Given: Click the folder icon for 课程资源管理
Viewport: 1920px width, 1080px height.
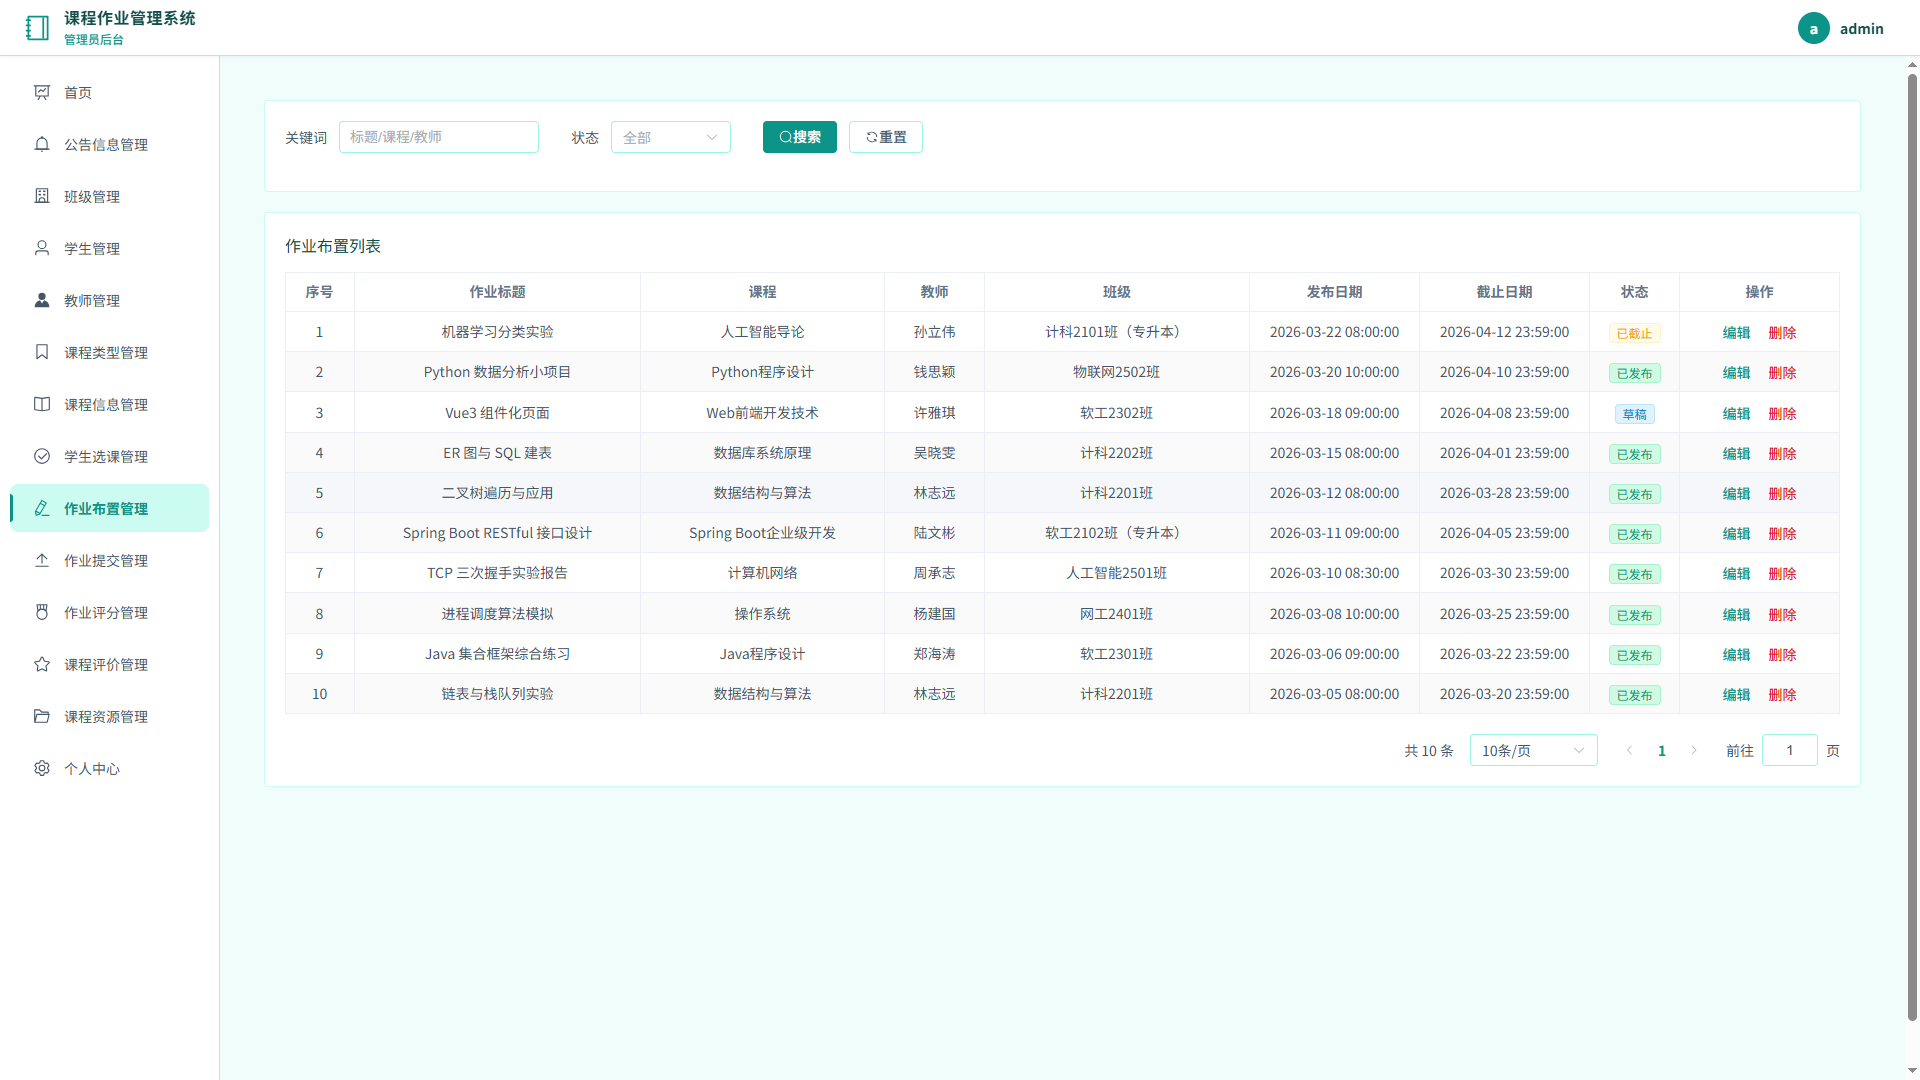Looking at the screenshot, I should [x=42, y=716].
